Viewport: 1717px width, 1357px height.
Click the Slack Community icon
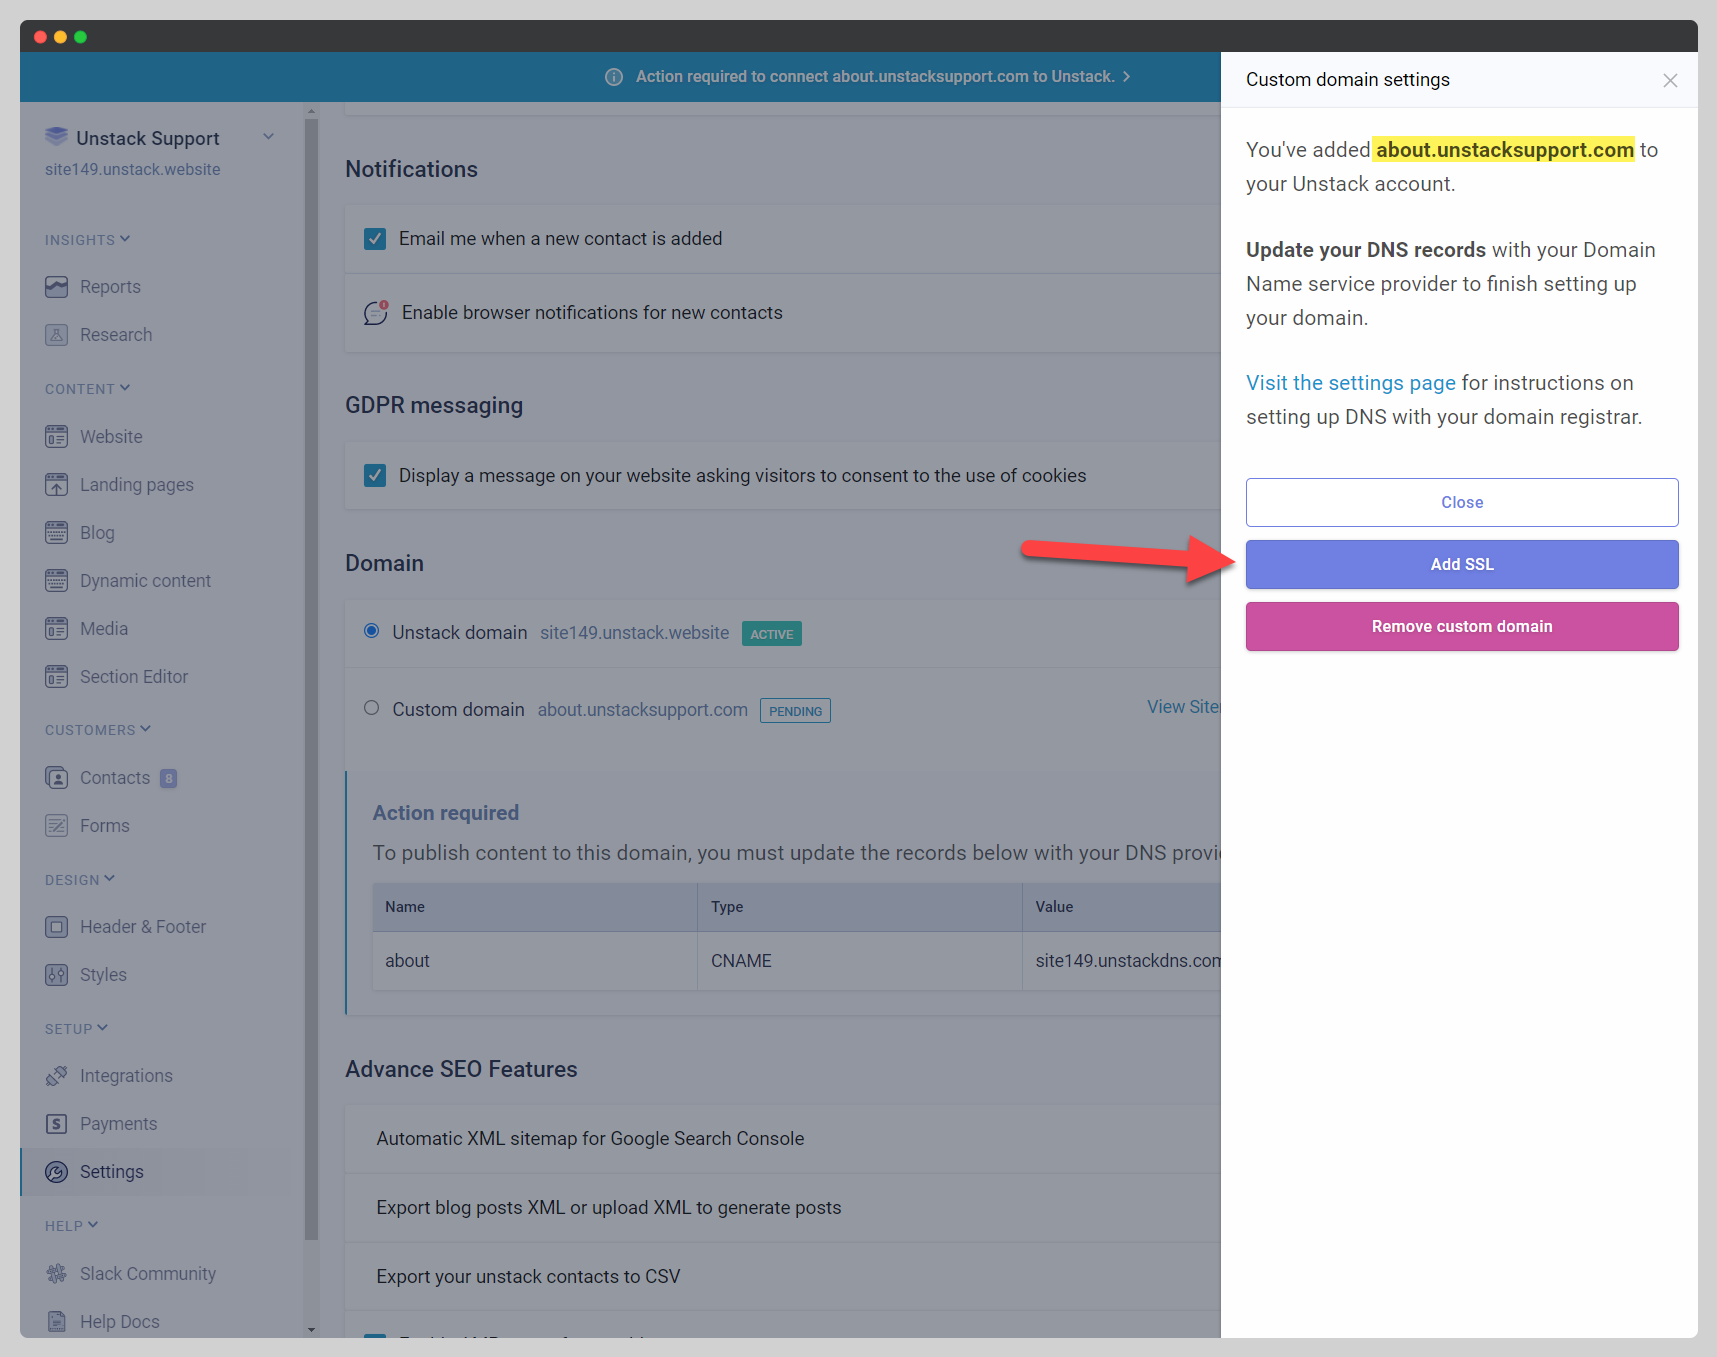(57, 1274)
